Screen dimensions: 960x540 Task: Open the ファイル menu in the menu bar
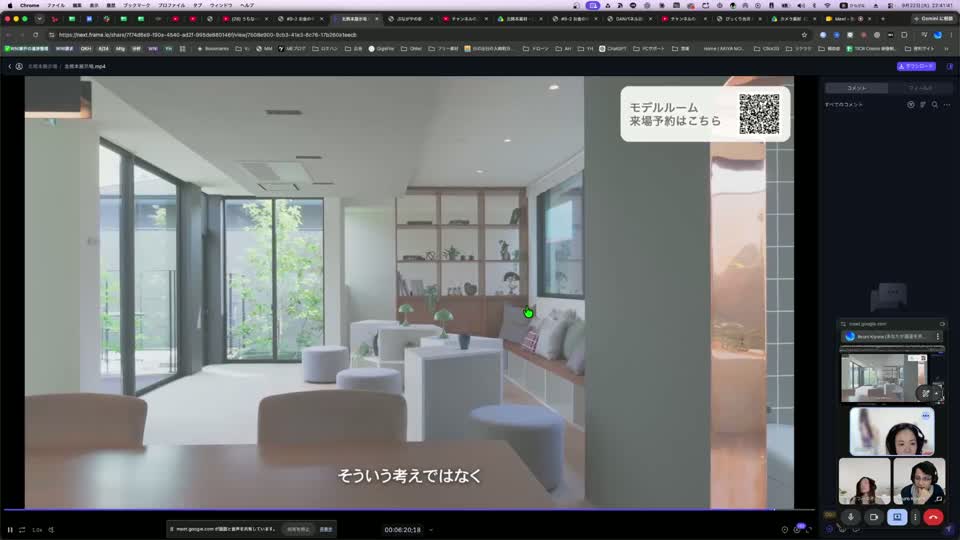(x=56, y=5)
